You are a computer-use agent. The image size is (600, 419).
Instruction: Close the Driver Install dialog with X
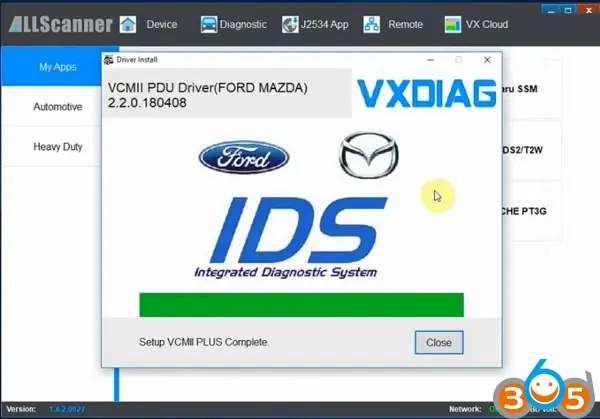[487, 60]
